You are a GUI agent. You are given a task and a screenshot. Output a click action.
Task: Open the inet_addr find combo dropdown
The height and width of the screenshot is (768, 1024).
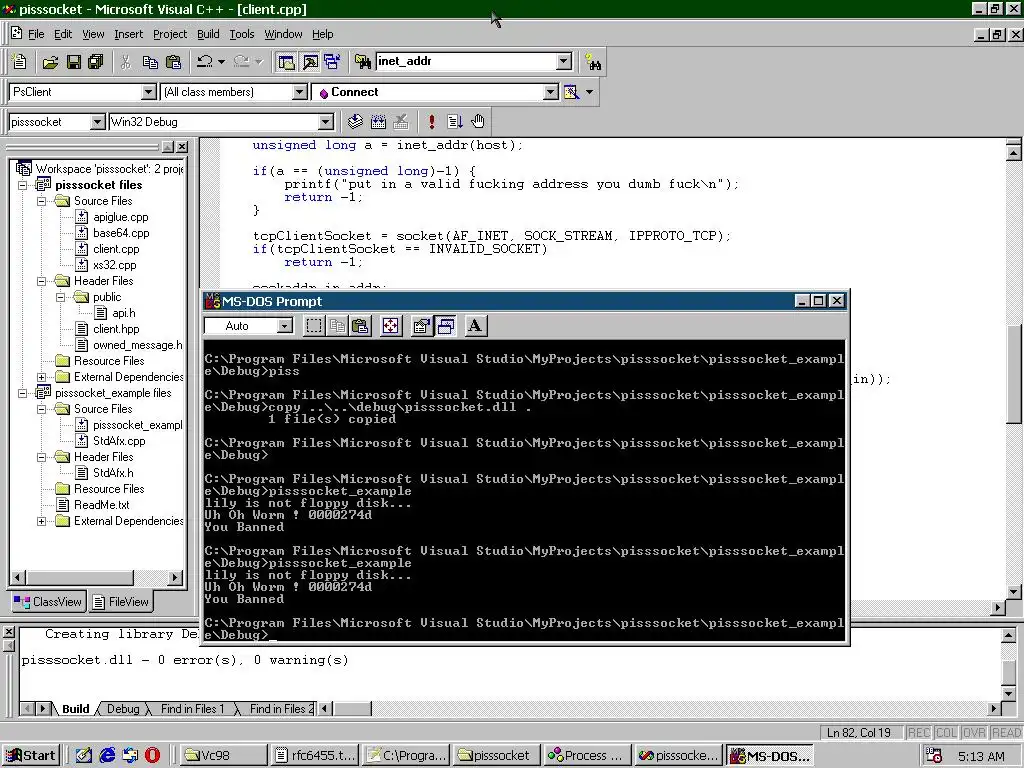[x=564, y=61]
